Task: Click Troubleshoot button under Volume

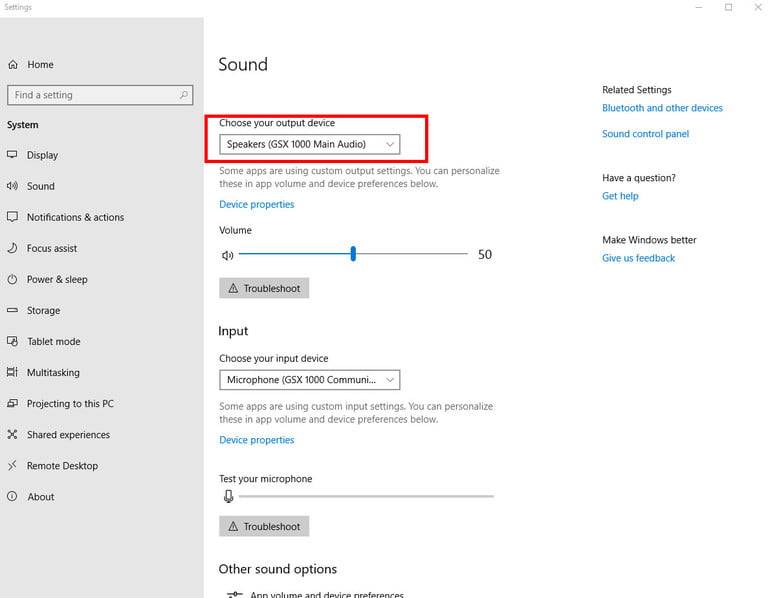Action: pyautogui.click(x=264, y=288)
